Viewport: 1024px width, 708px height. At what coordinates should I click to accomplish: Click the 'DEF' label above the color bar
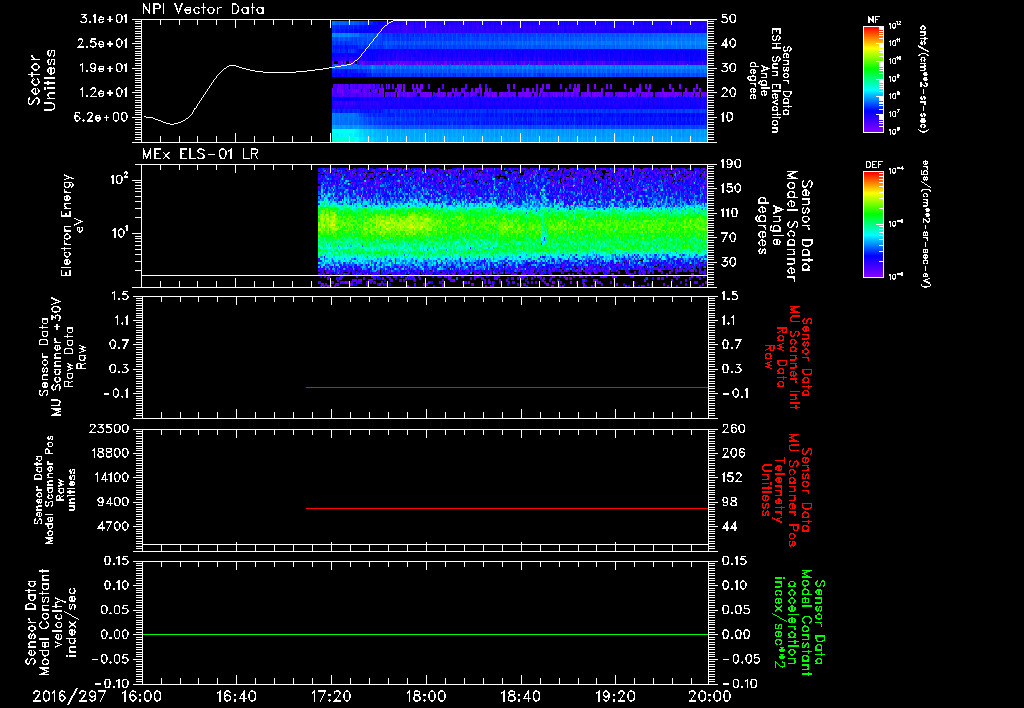click(x=874, y=165)
